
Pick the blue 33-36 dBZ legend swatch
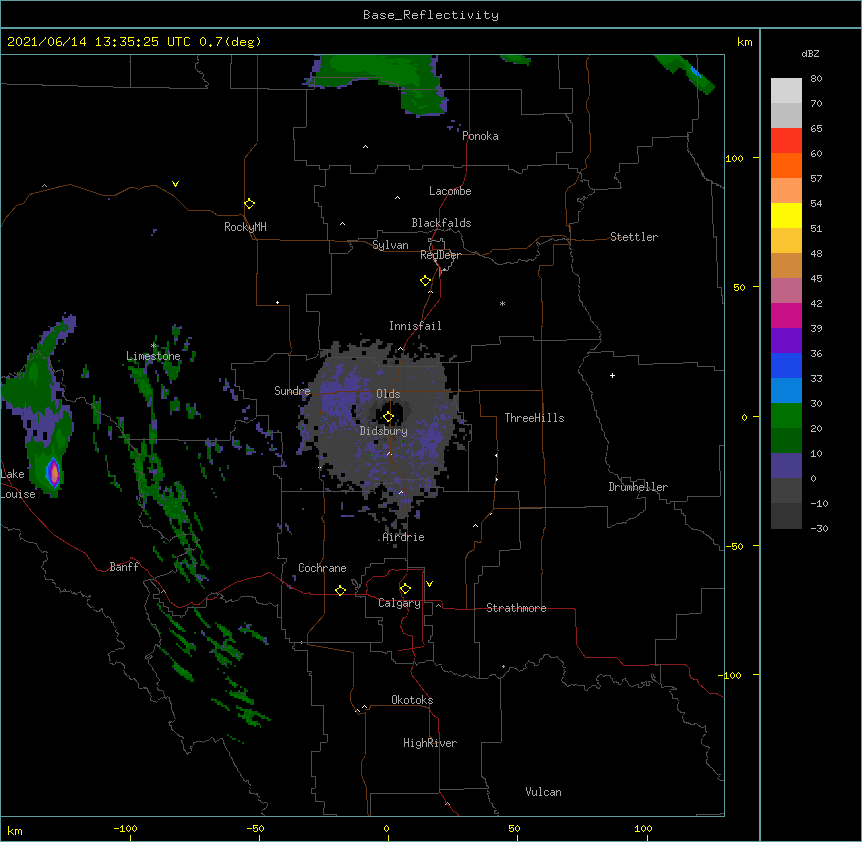786,365
